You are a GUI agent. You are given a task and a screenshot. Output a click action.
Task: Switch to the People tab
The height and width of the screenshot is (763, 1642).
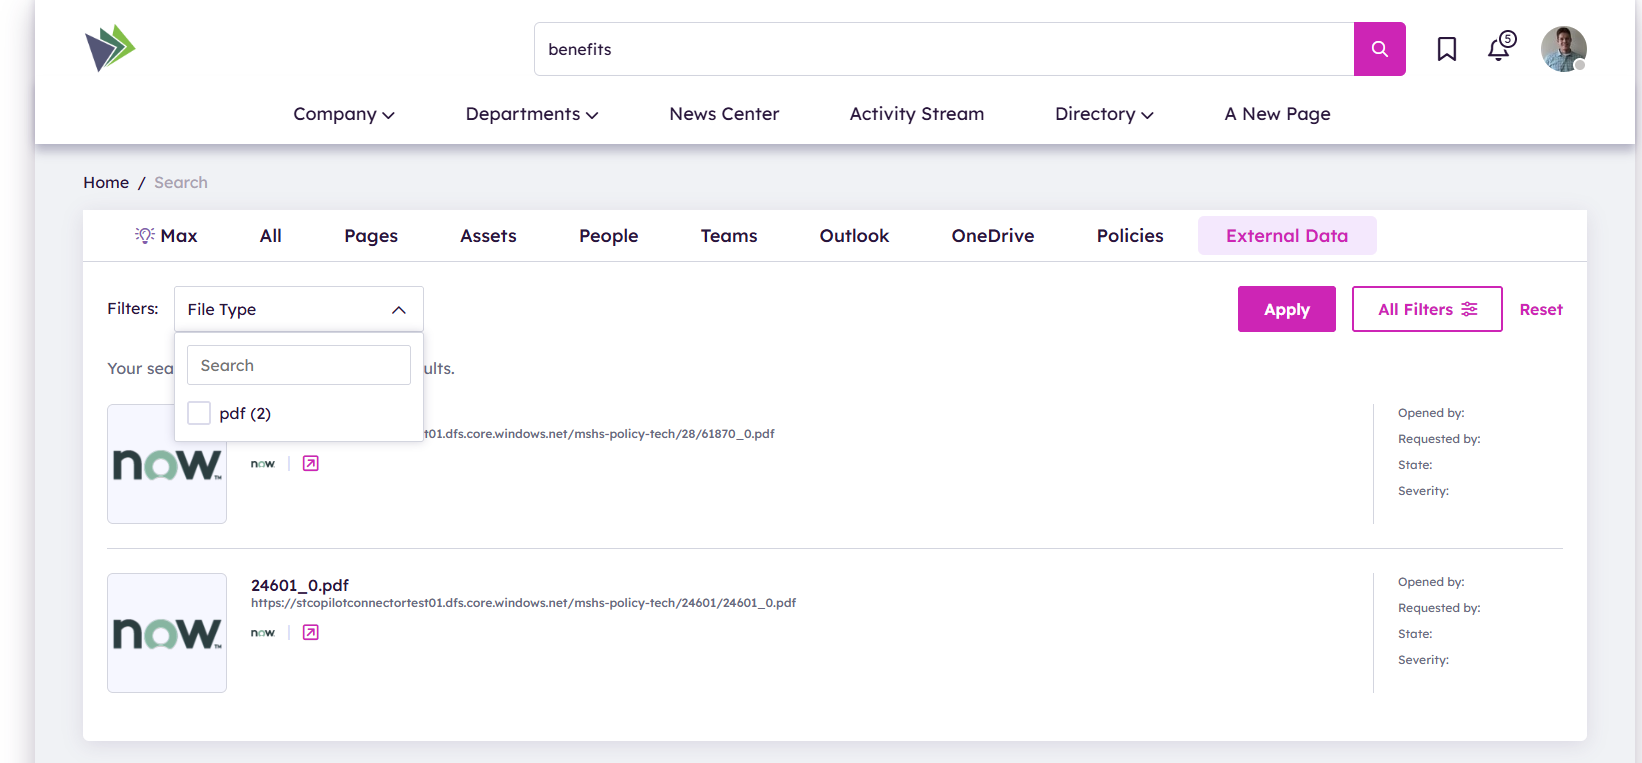608,236
